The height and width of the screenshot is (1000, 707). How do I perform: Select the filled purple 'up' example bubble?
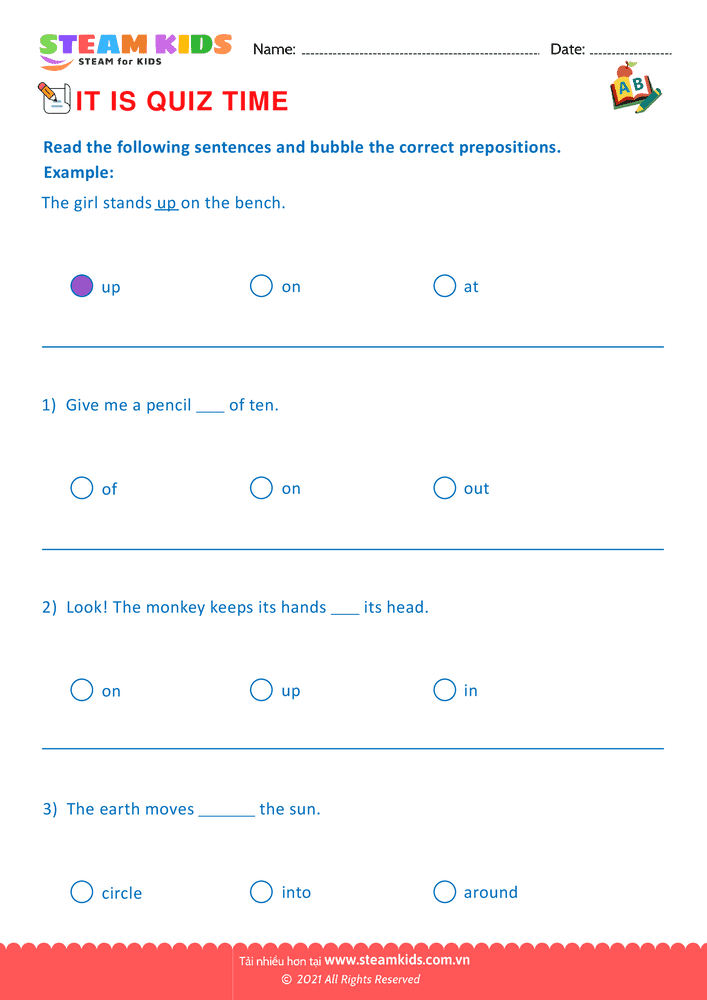pyautogui.click(x=82, y=286)
